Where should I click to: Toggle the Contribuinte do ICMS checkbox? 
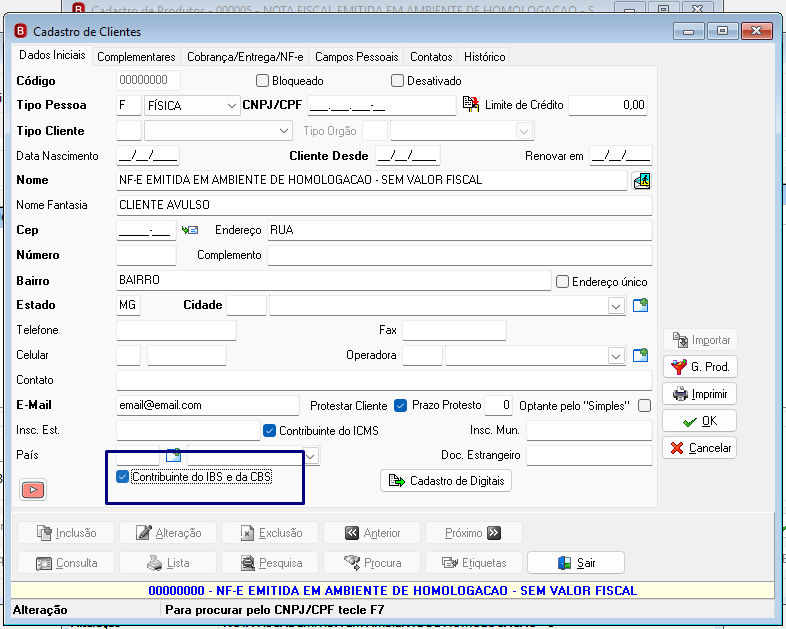click(269, 431)
